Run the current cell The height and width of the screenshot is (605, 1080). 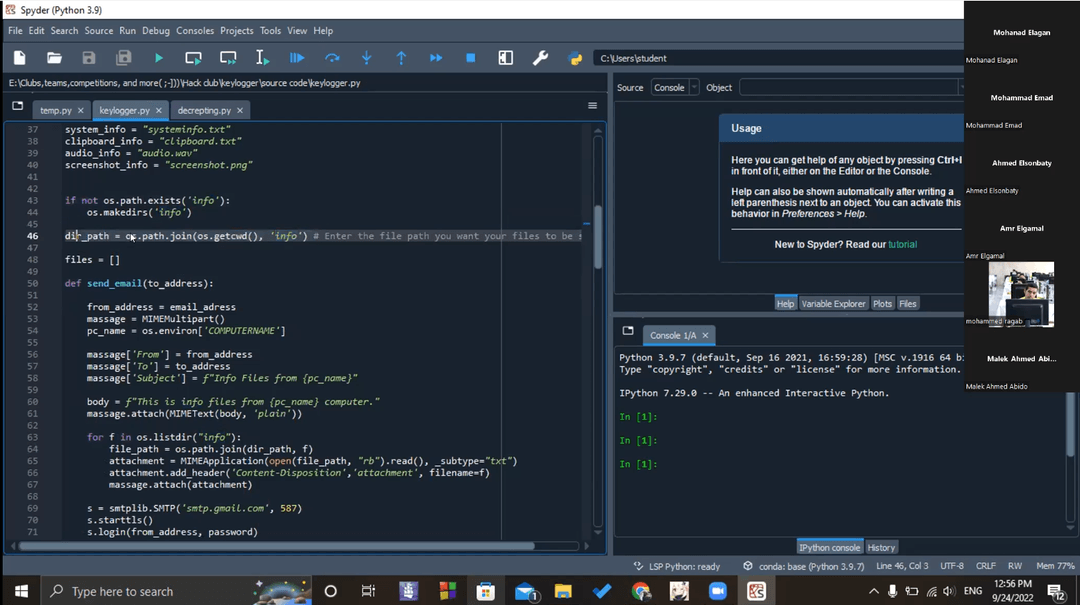pos(194,58)
